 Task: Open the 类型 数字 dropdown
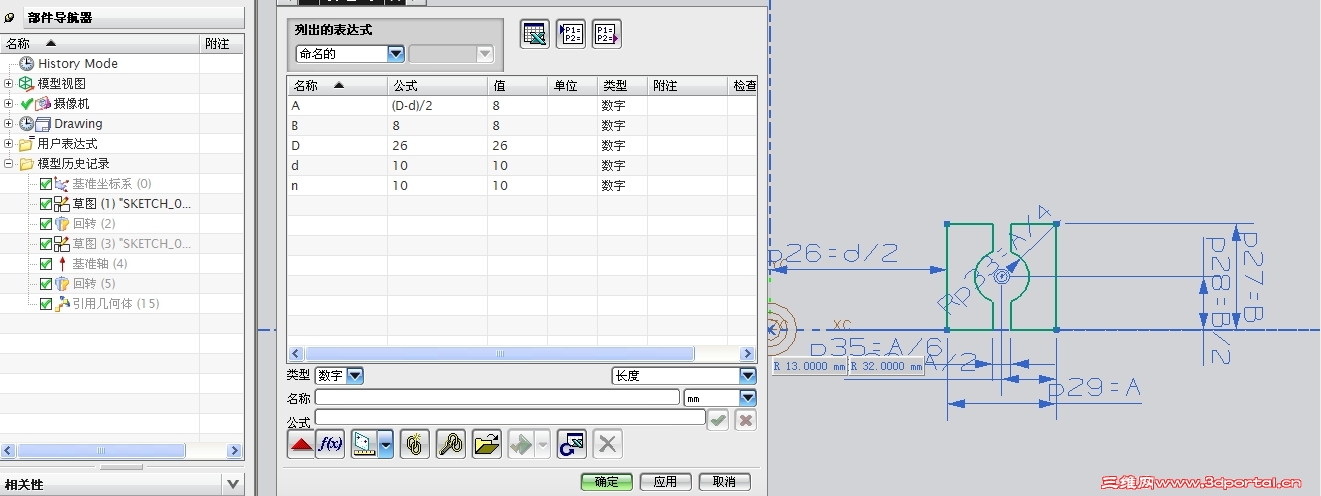tap(354, 376)
